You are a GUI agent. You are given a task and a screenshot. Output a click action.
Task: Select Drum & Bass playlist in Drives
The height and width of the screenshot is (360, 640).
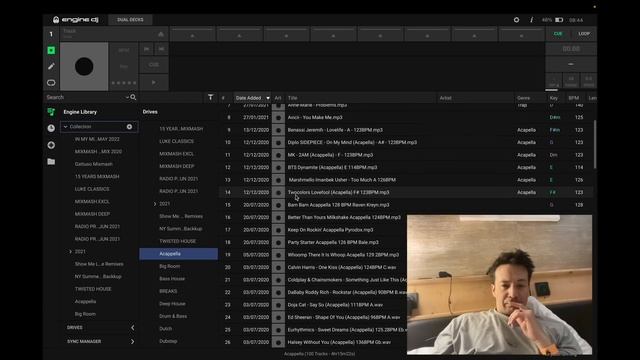click(173, 316)
